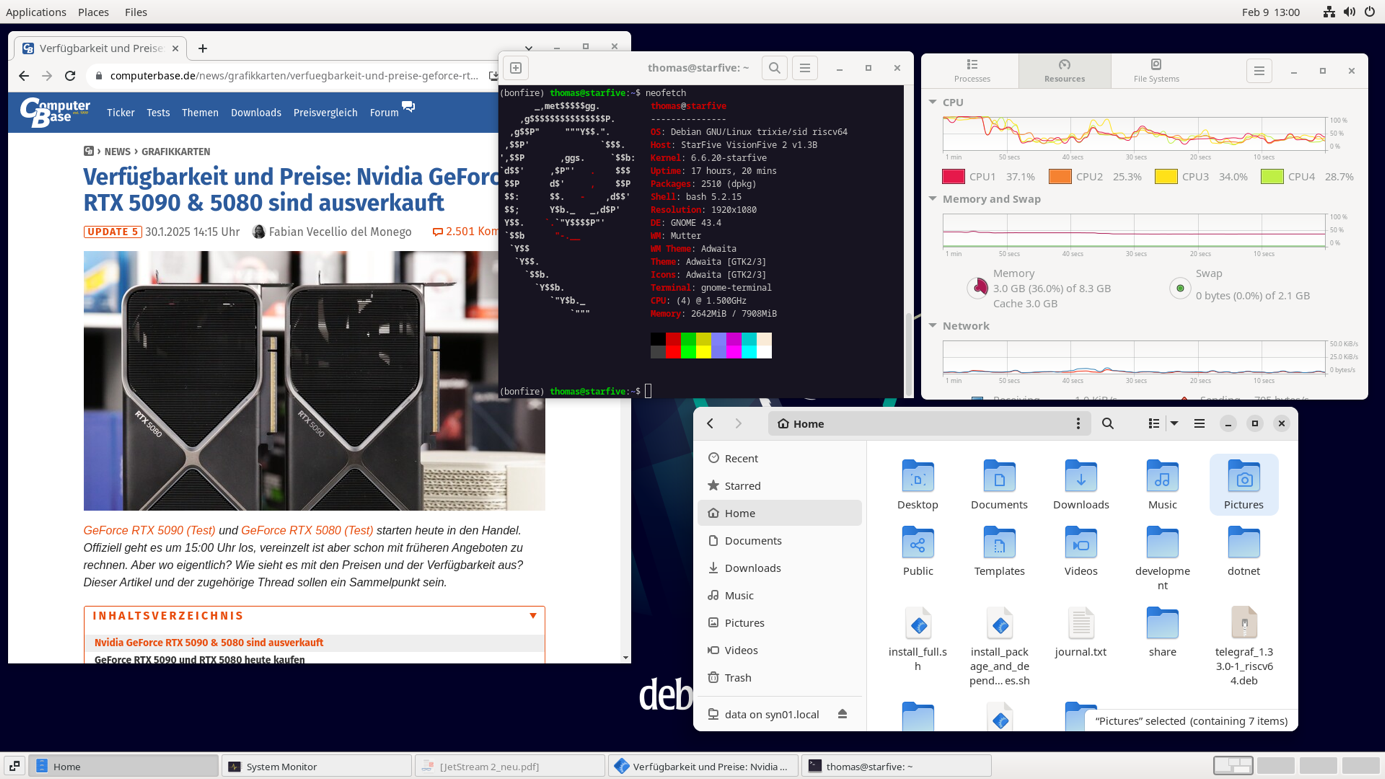Open the Videos folder icon in grid

[x=1081, y=543]
